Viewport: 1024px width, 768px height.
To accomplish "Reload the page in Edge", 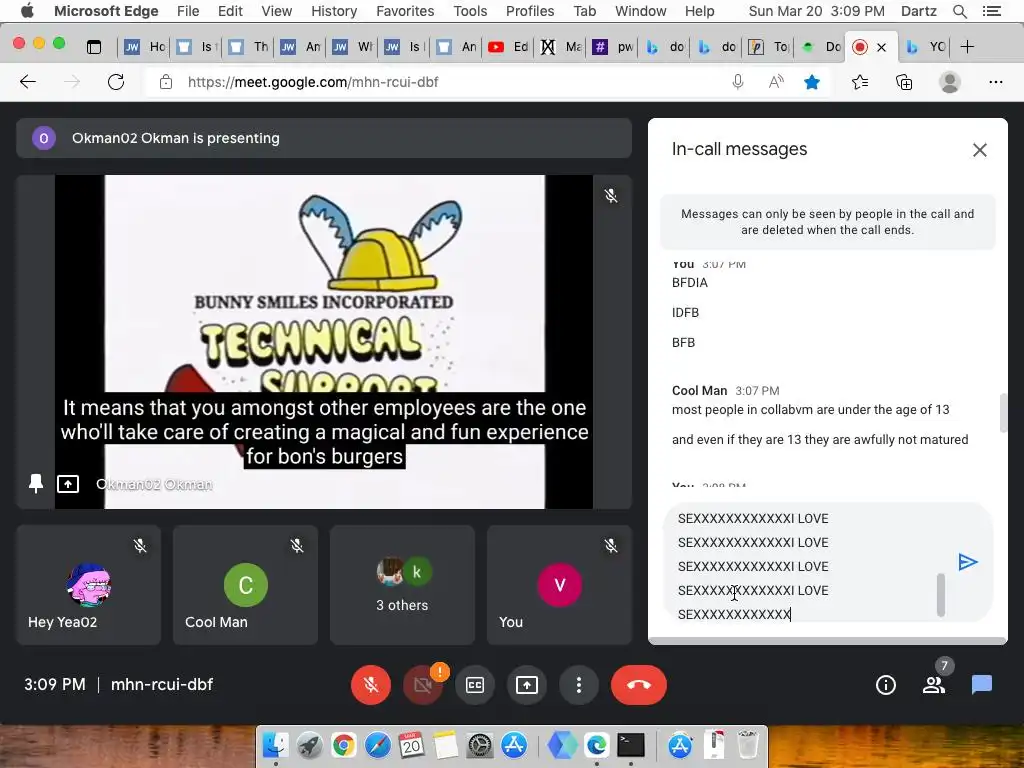I will (x=116, y=82).
